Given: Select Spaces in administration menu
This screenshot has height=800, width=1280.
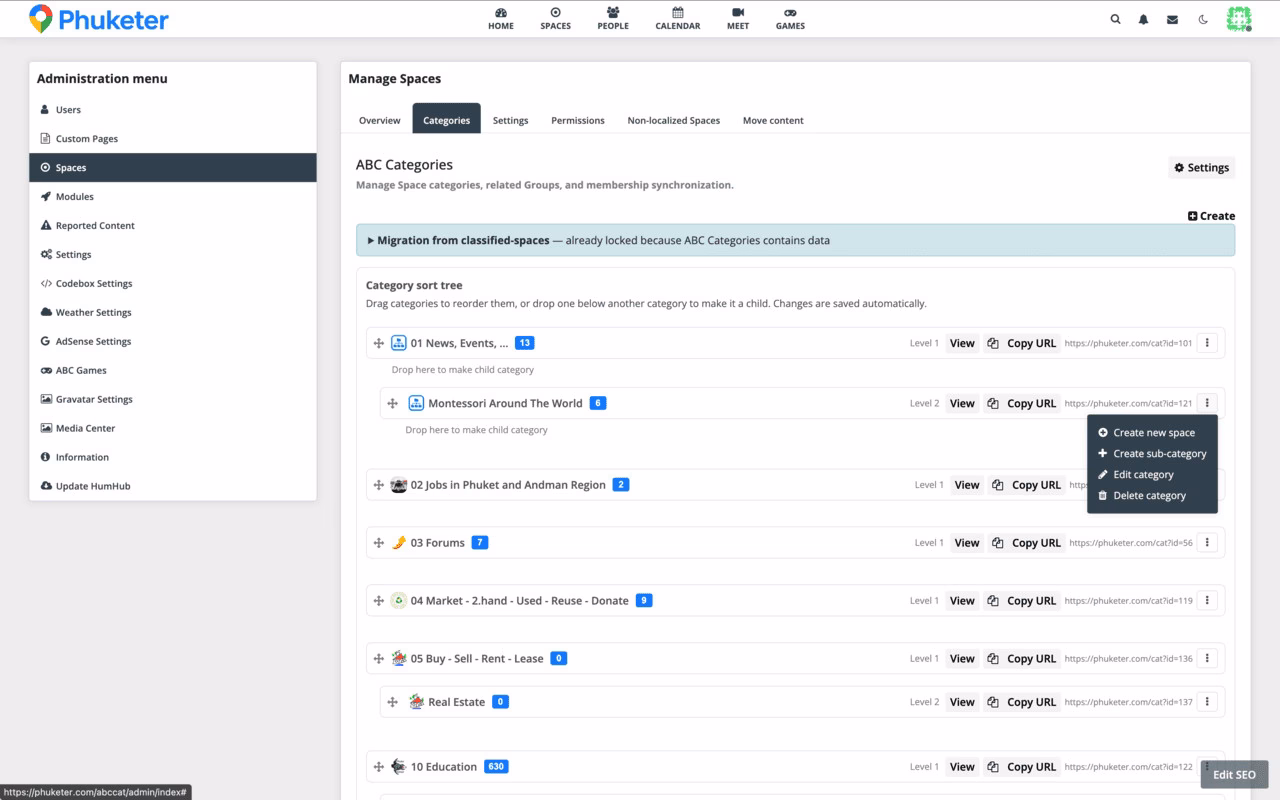Looking at the screenshot, I should pos(173,168).
